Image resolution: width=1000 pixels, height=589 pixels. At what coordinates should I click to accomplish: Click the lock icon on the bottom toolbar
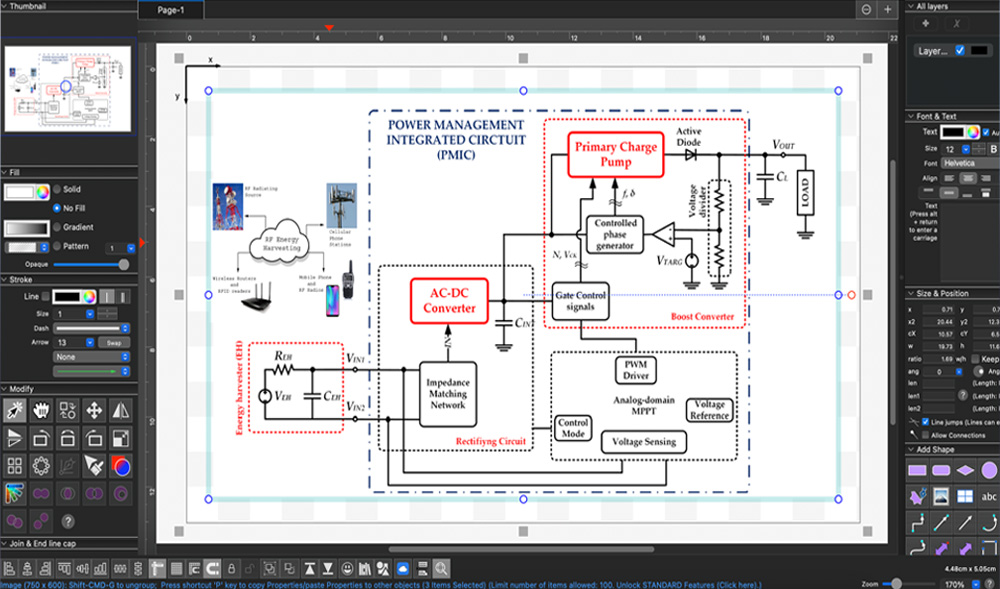tap(232, 570)
